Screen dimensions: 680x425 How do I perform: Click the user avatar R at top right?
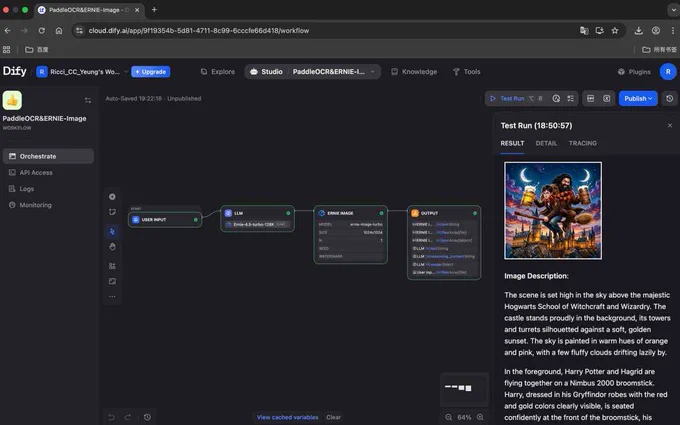click(x=668, y=72)
